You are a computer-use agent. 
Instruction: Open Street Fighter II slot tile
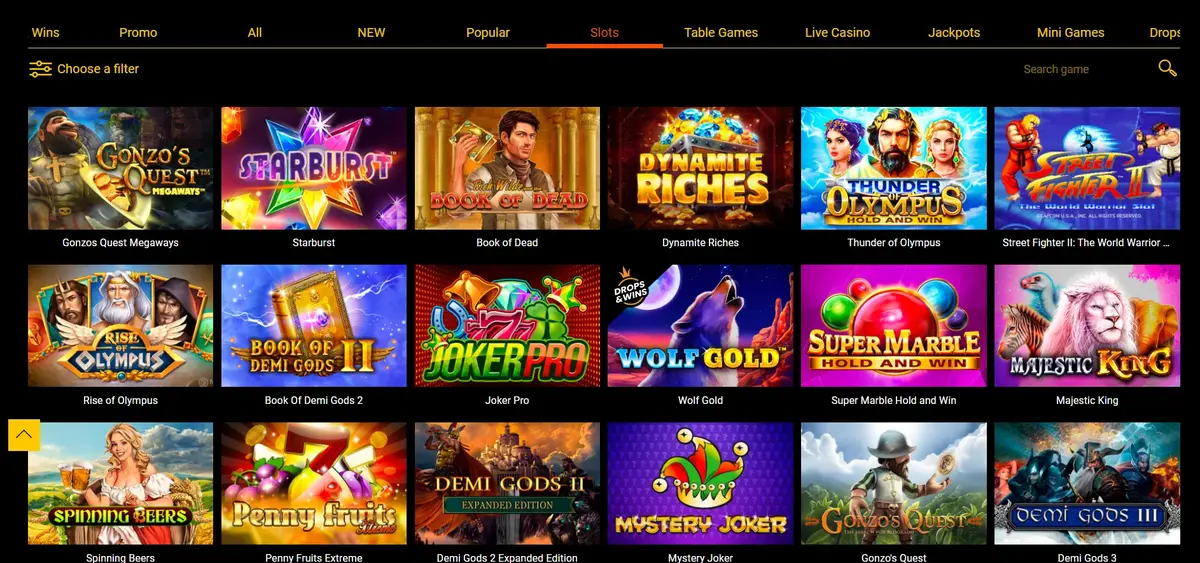(x=1087, y=168)
